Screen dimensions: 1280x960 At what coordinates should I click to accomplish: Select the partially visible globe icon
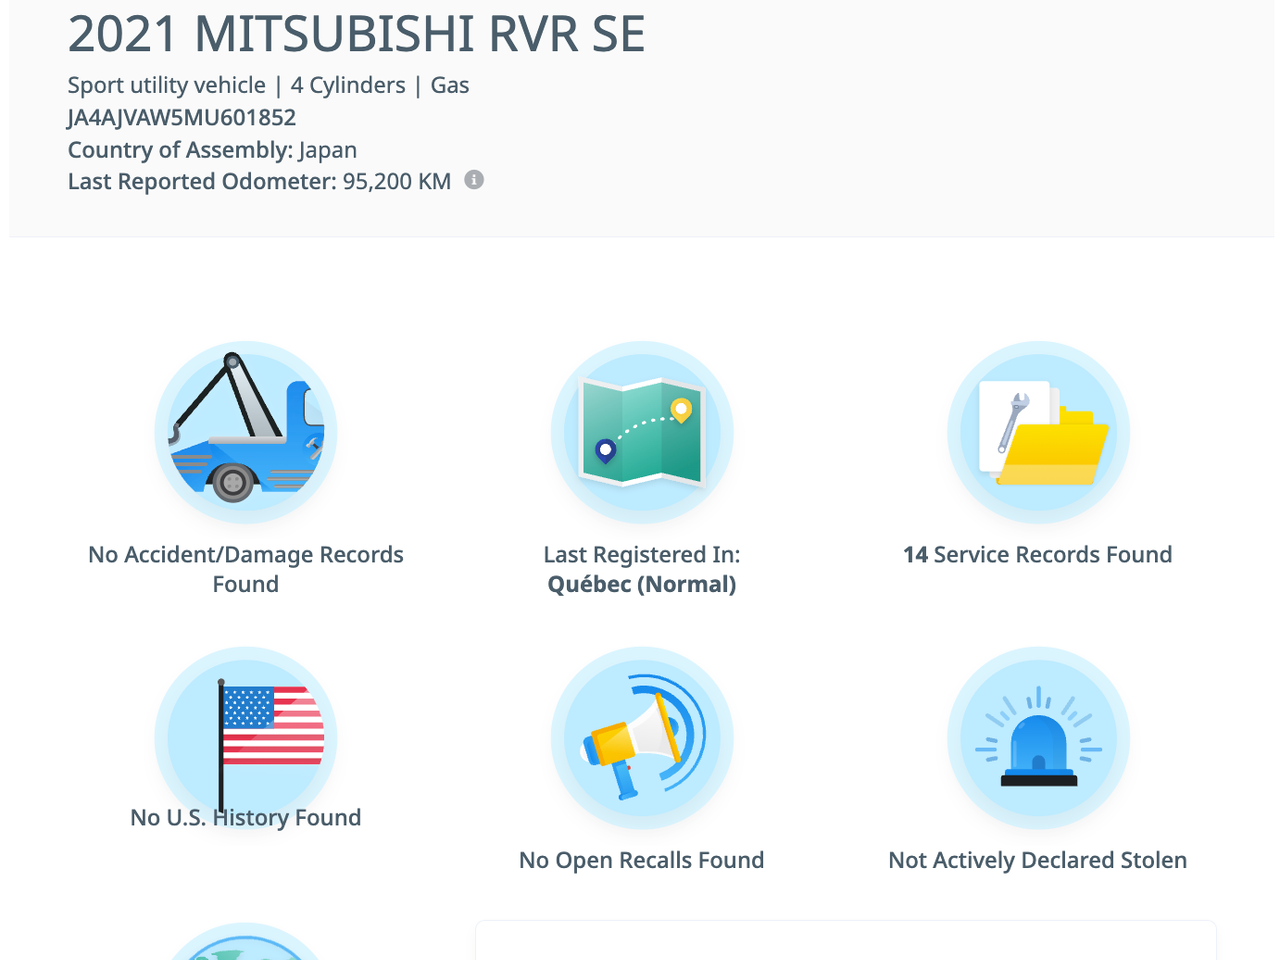(246, 941)
